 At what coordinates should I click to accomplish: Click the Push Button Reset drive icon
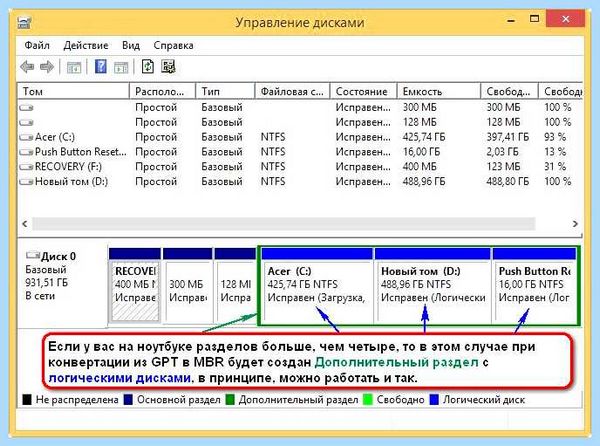(26, 152)
